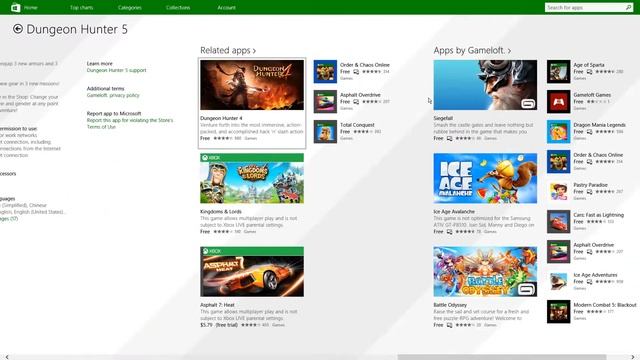This screenshot has width=640, height=360.
Task: Click Cars: Fast as Lightning title text
Action: pyautogui.click(x=599, y=215)
